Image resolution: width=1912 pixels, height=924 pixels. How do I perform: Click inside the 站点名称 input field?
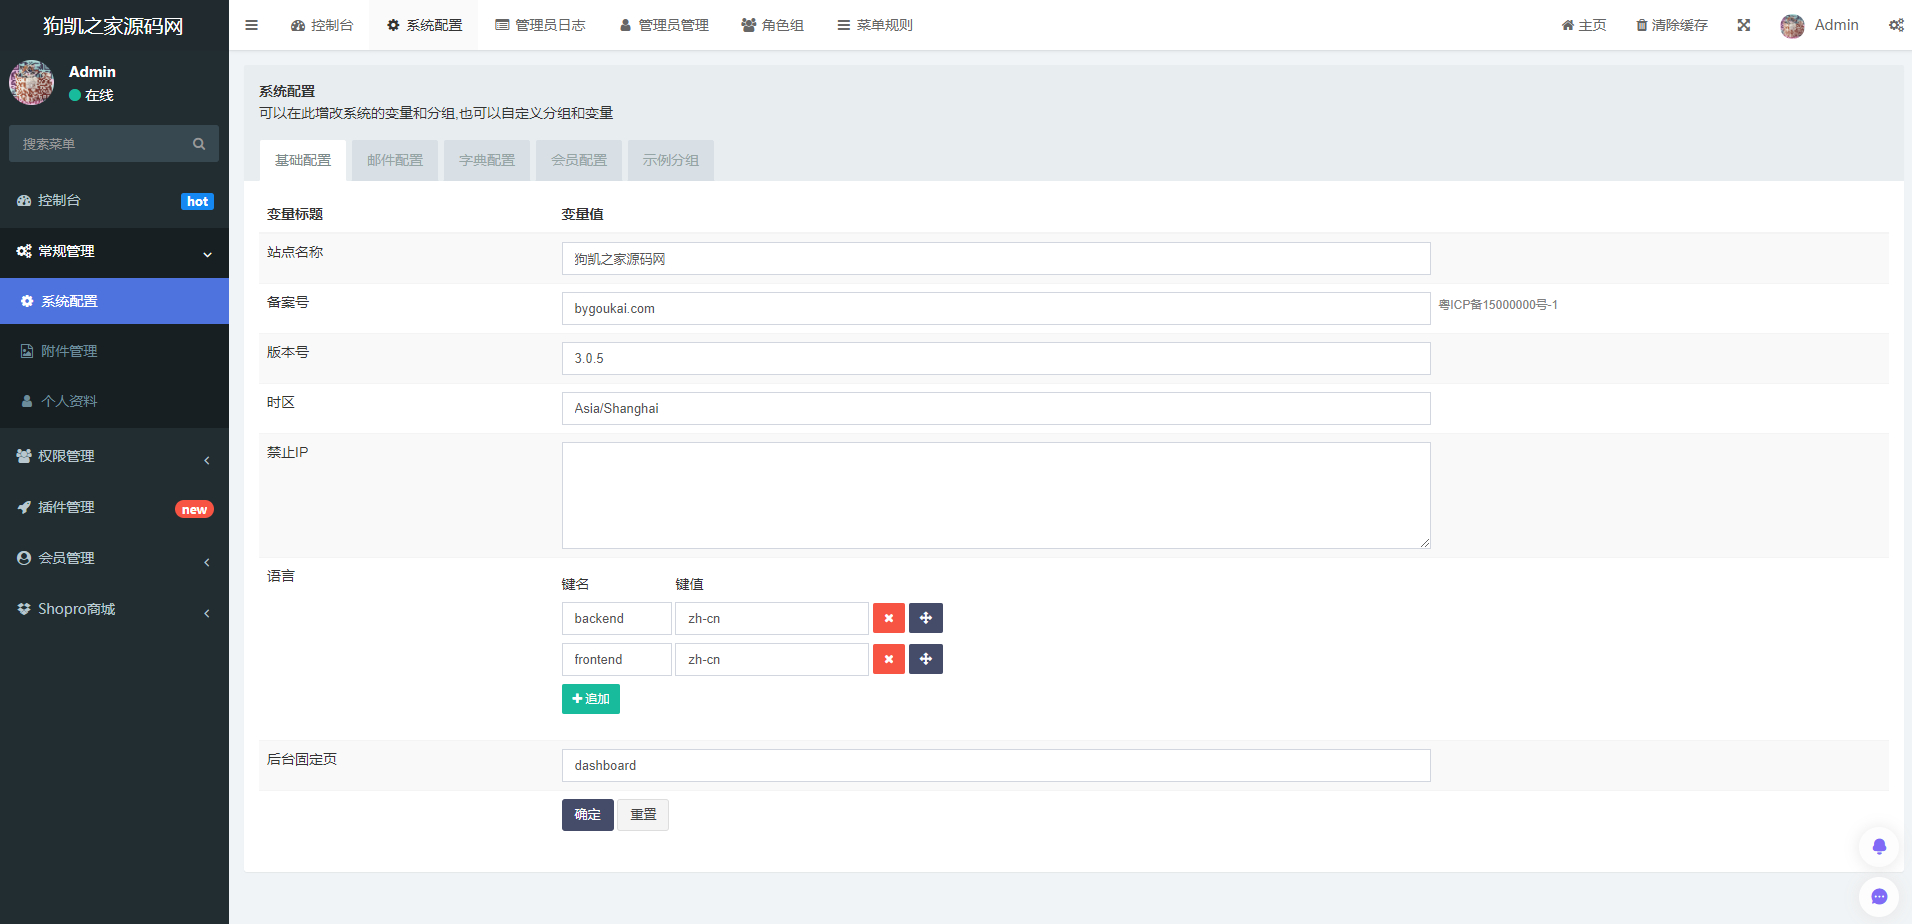(995, 258)
